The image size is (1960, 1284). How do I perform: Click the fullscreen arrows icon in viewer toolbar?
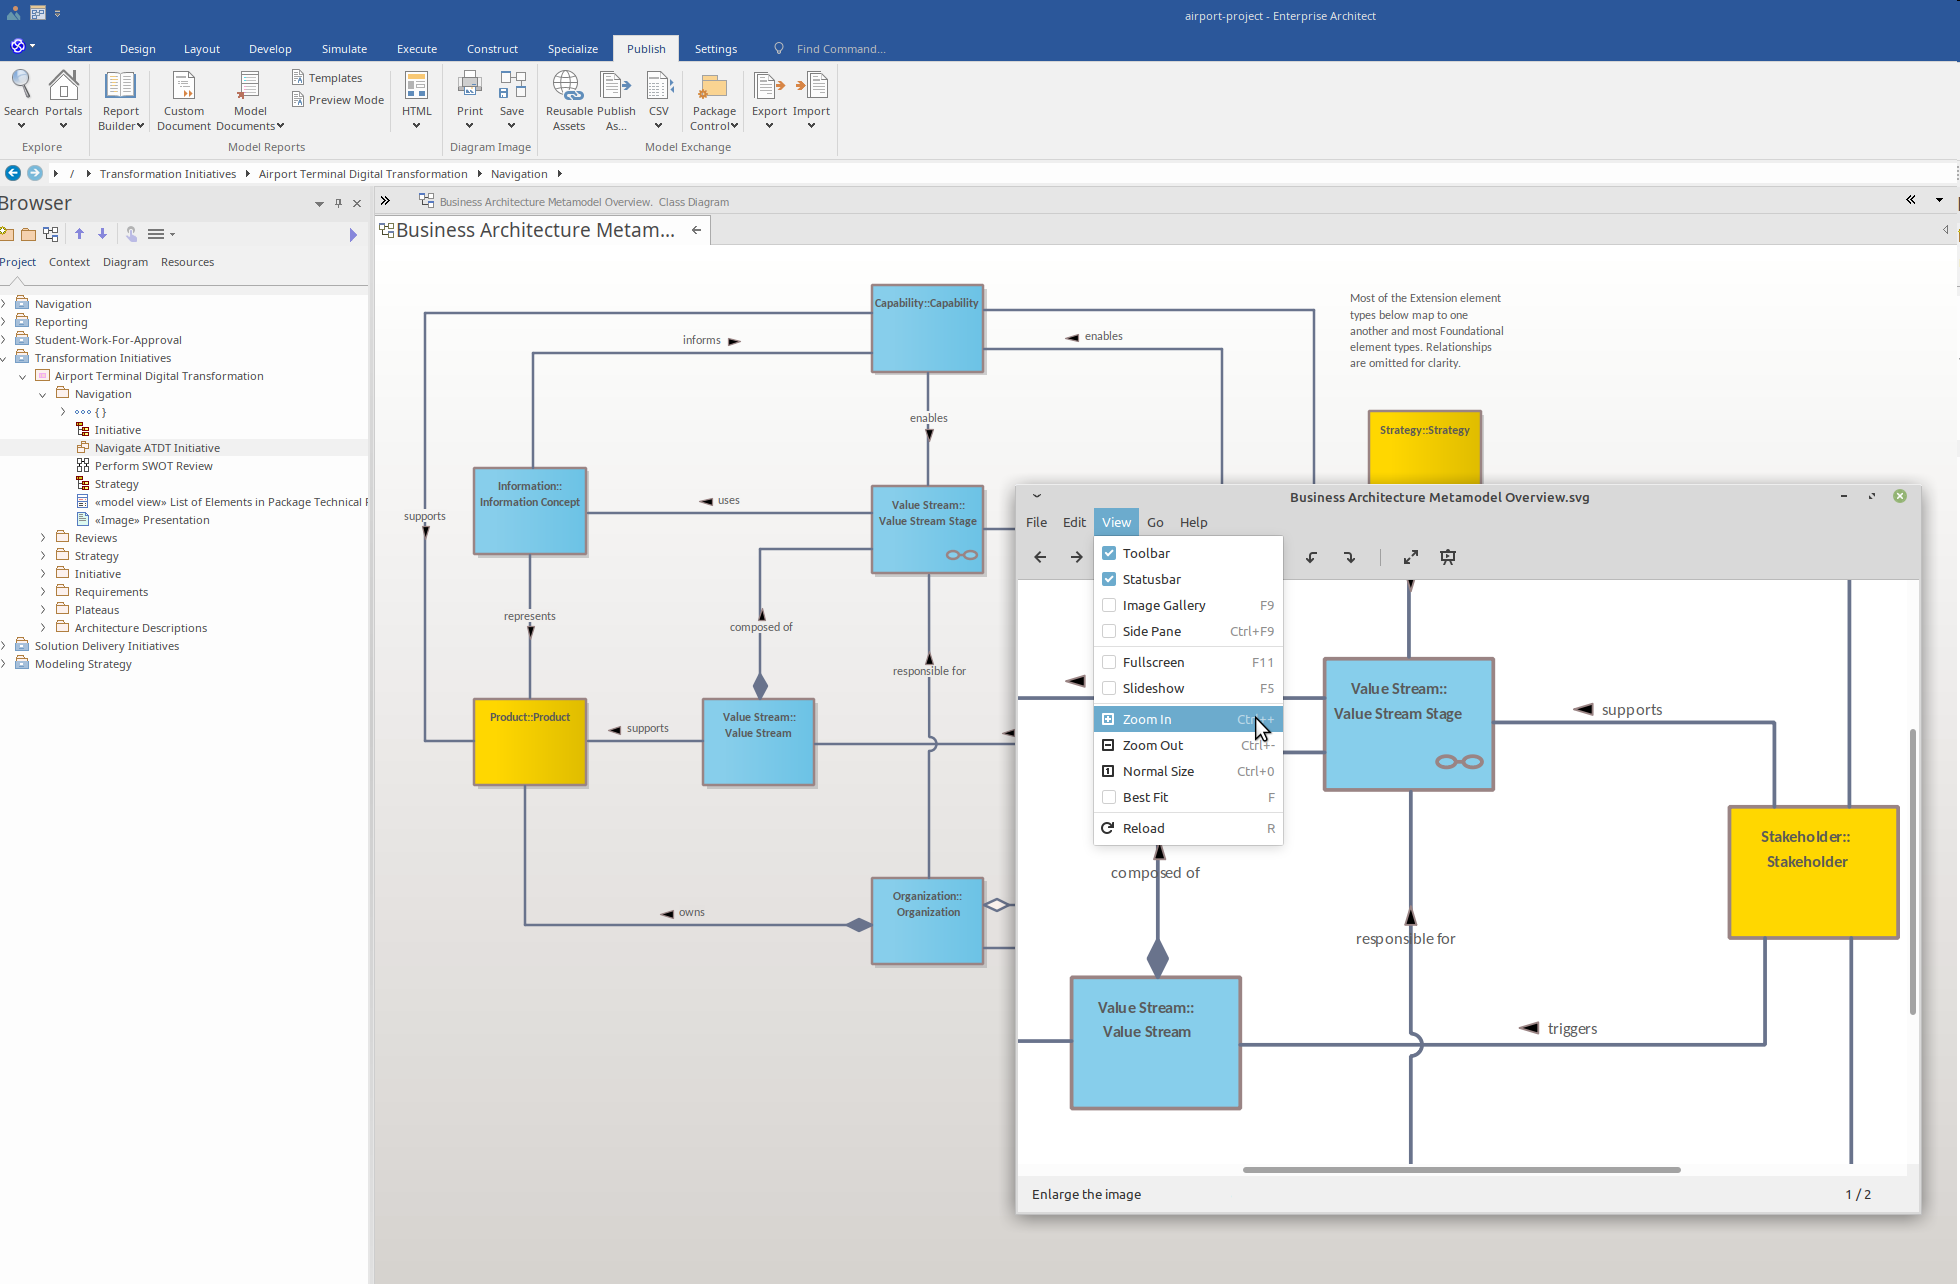point(1411,557)
